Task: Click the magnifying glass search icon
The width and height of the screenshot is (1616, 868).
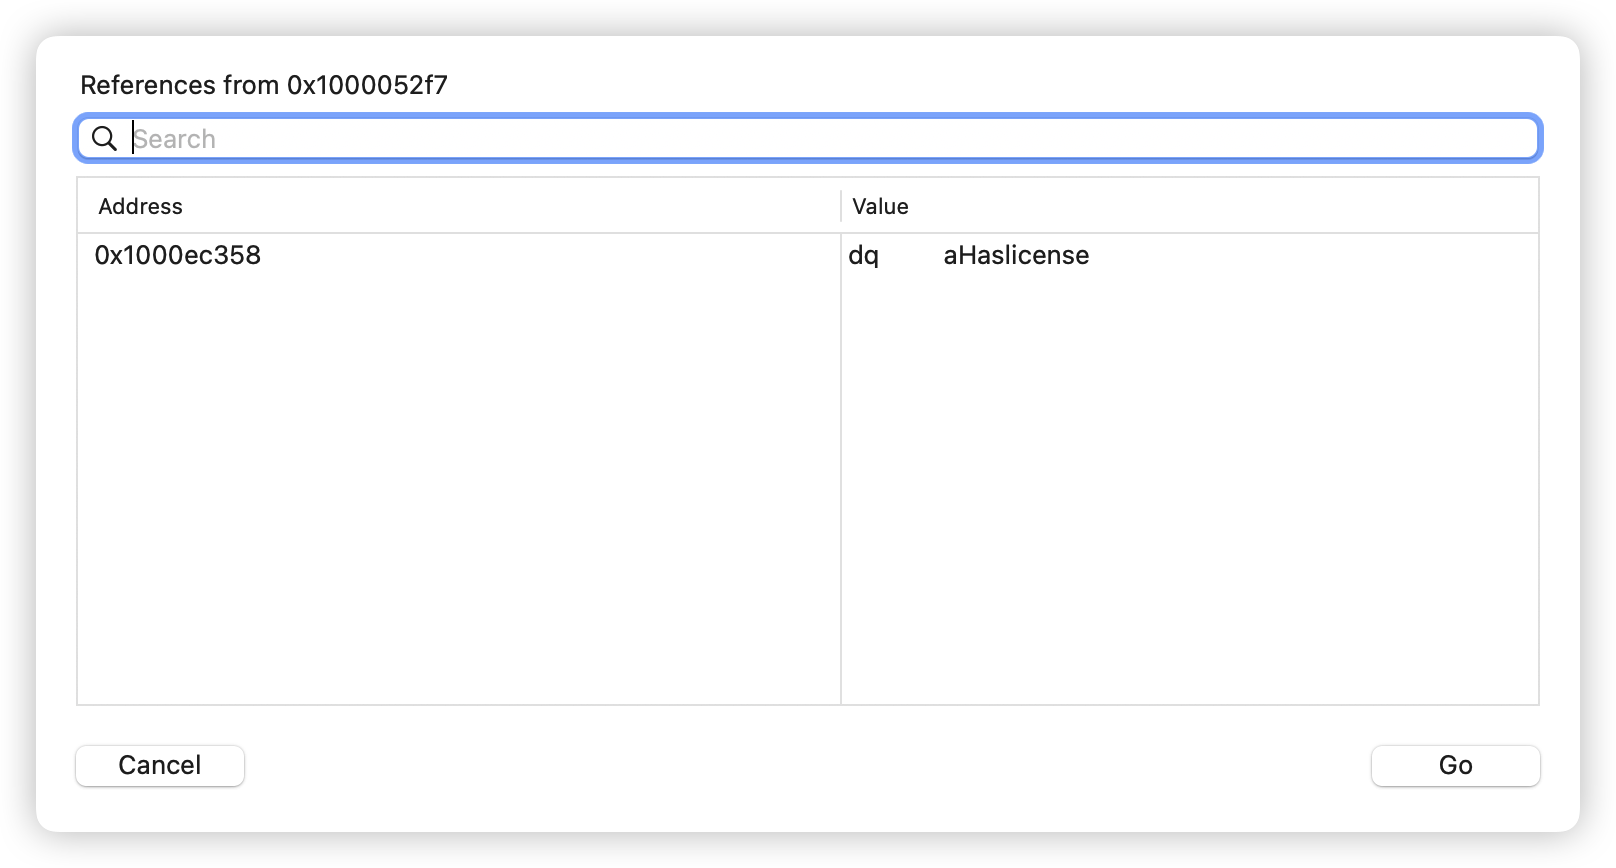Action: tap(104, 138)
